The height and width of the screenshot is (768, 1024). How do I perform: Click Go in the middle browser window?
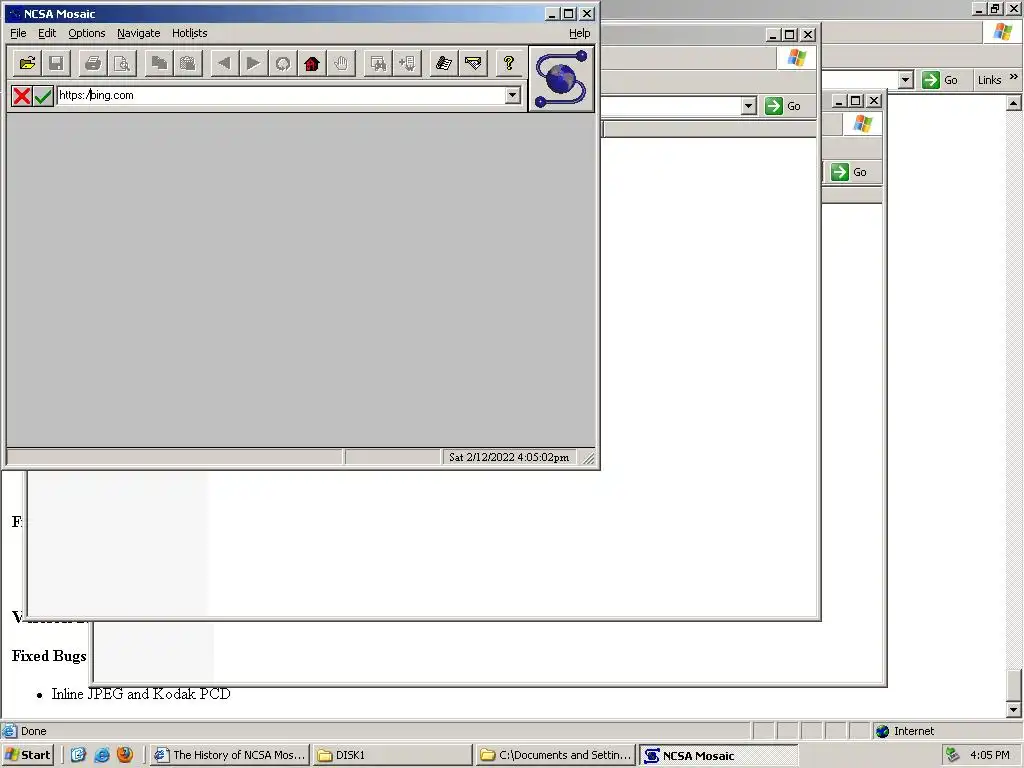coord(783,106)
